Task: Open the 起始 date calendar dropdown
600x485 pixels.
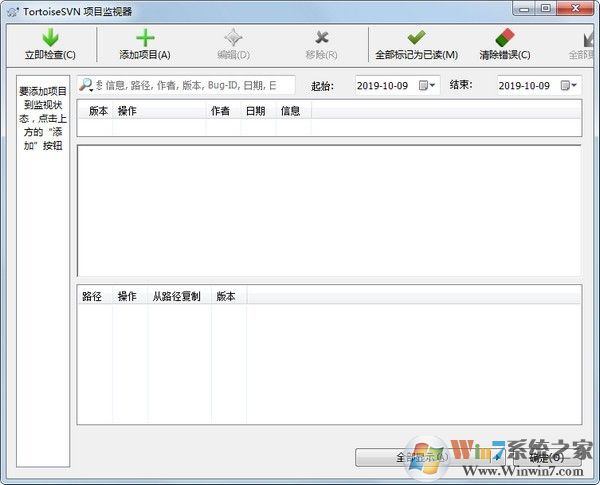Action: click(427, 85)
